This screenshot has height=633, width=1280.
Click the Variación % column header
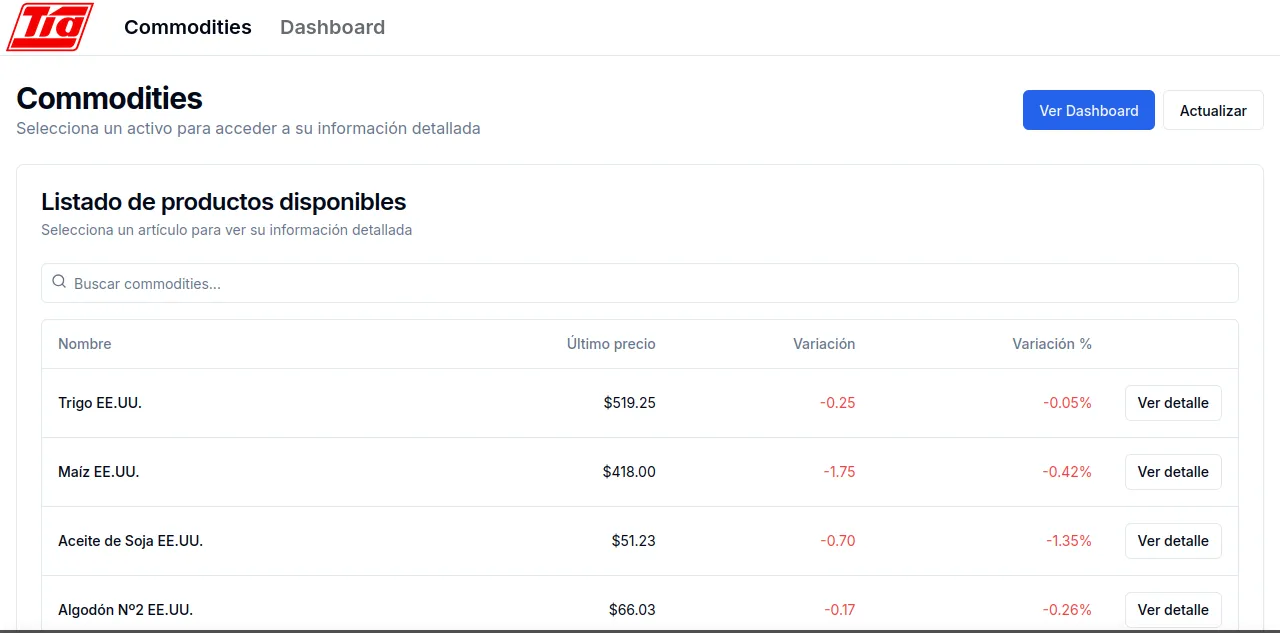1051,343
